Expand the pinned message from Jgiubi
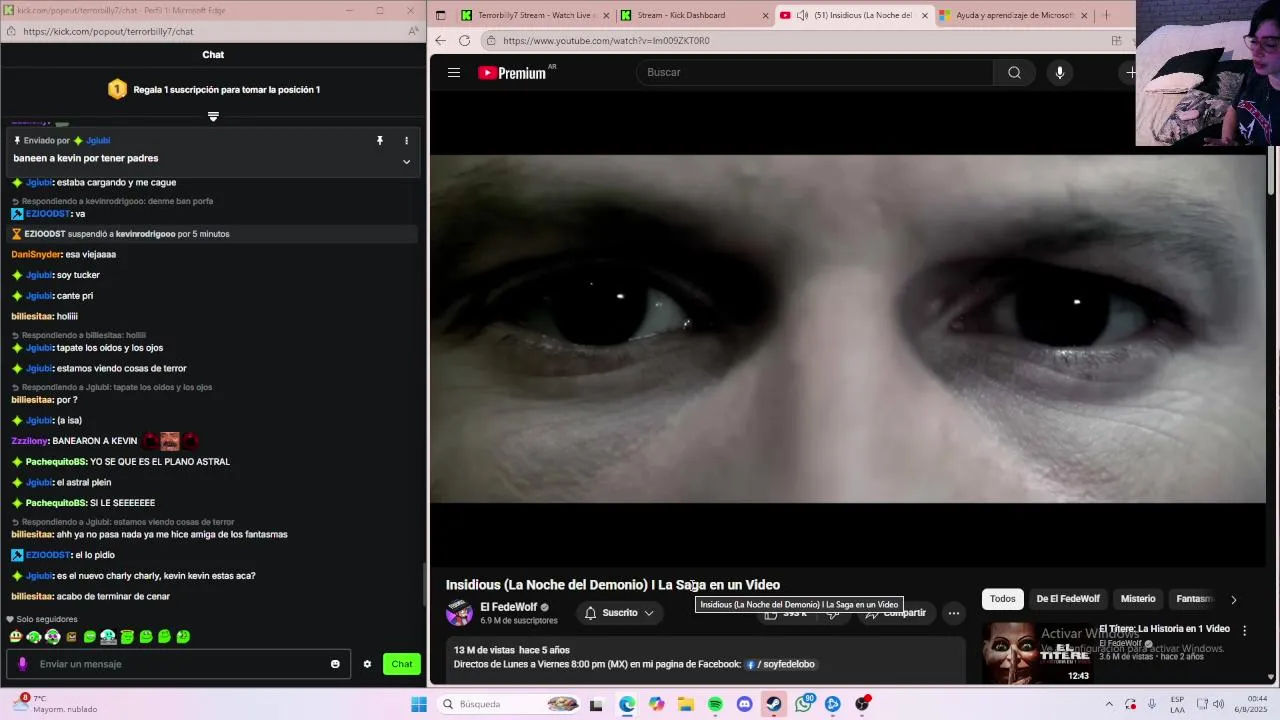Viewport: 1280px width, 720px height. [x=406, y=161]
